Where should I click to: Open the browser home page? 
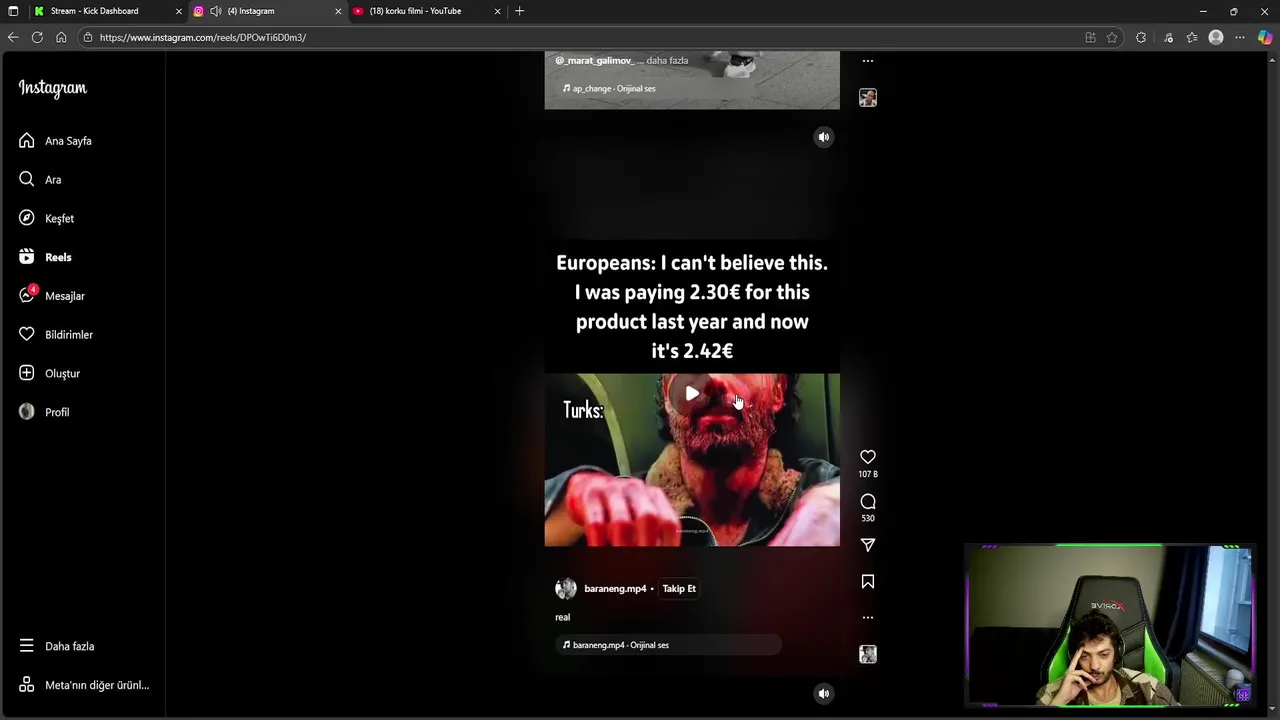point(61,37)
